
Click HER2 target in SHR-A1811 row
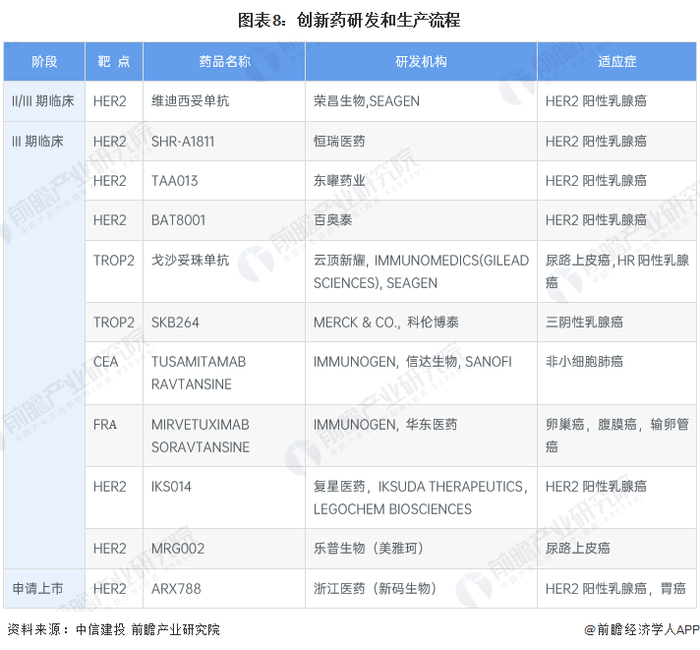tap(110, 142)
